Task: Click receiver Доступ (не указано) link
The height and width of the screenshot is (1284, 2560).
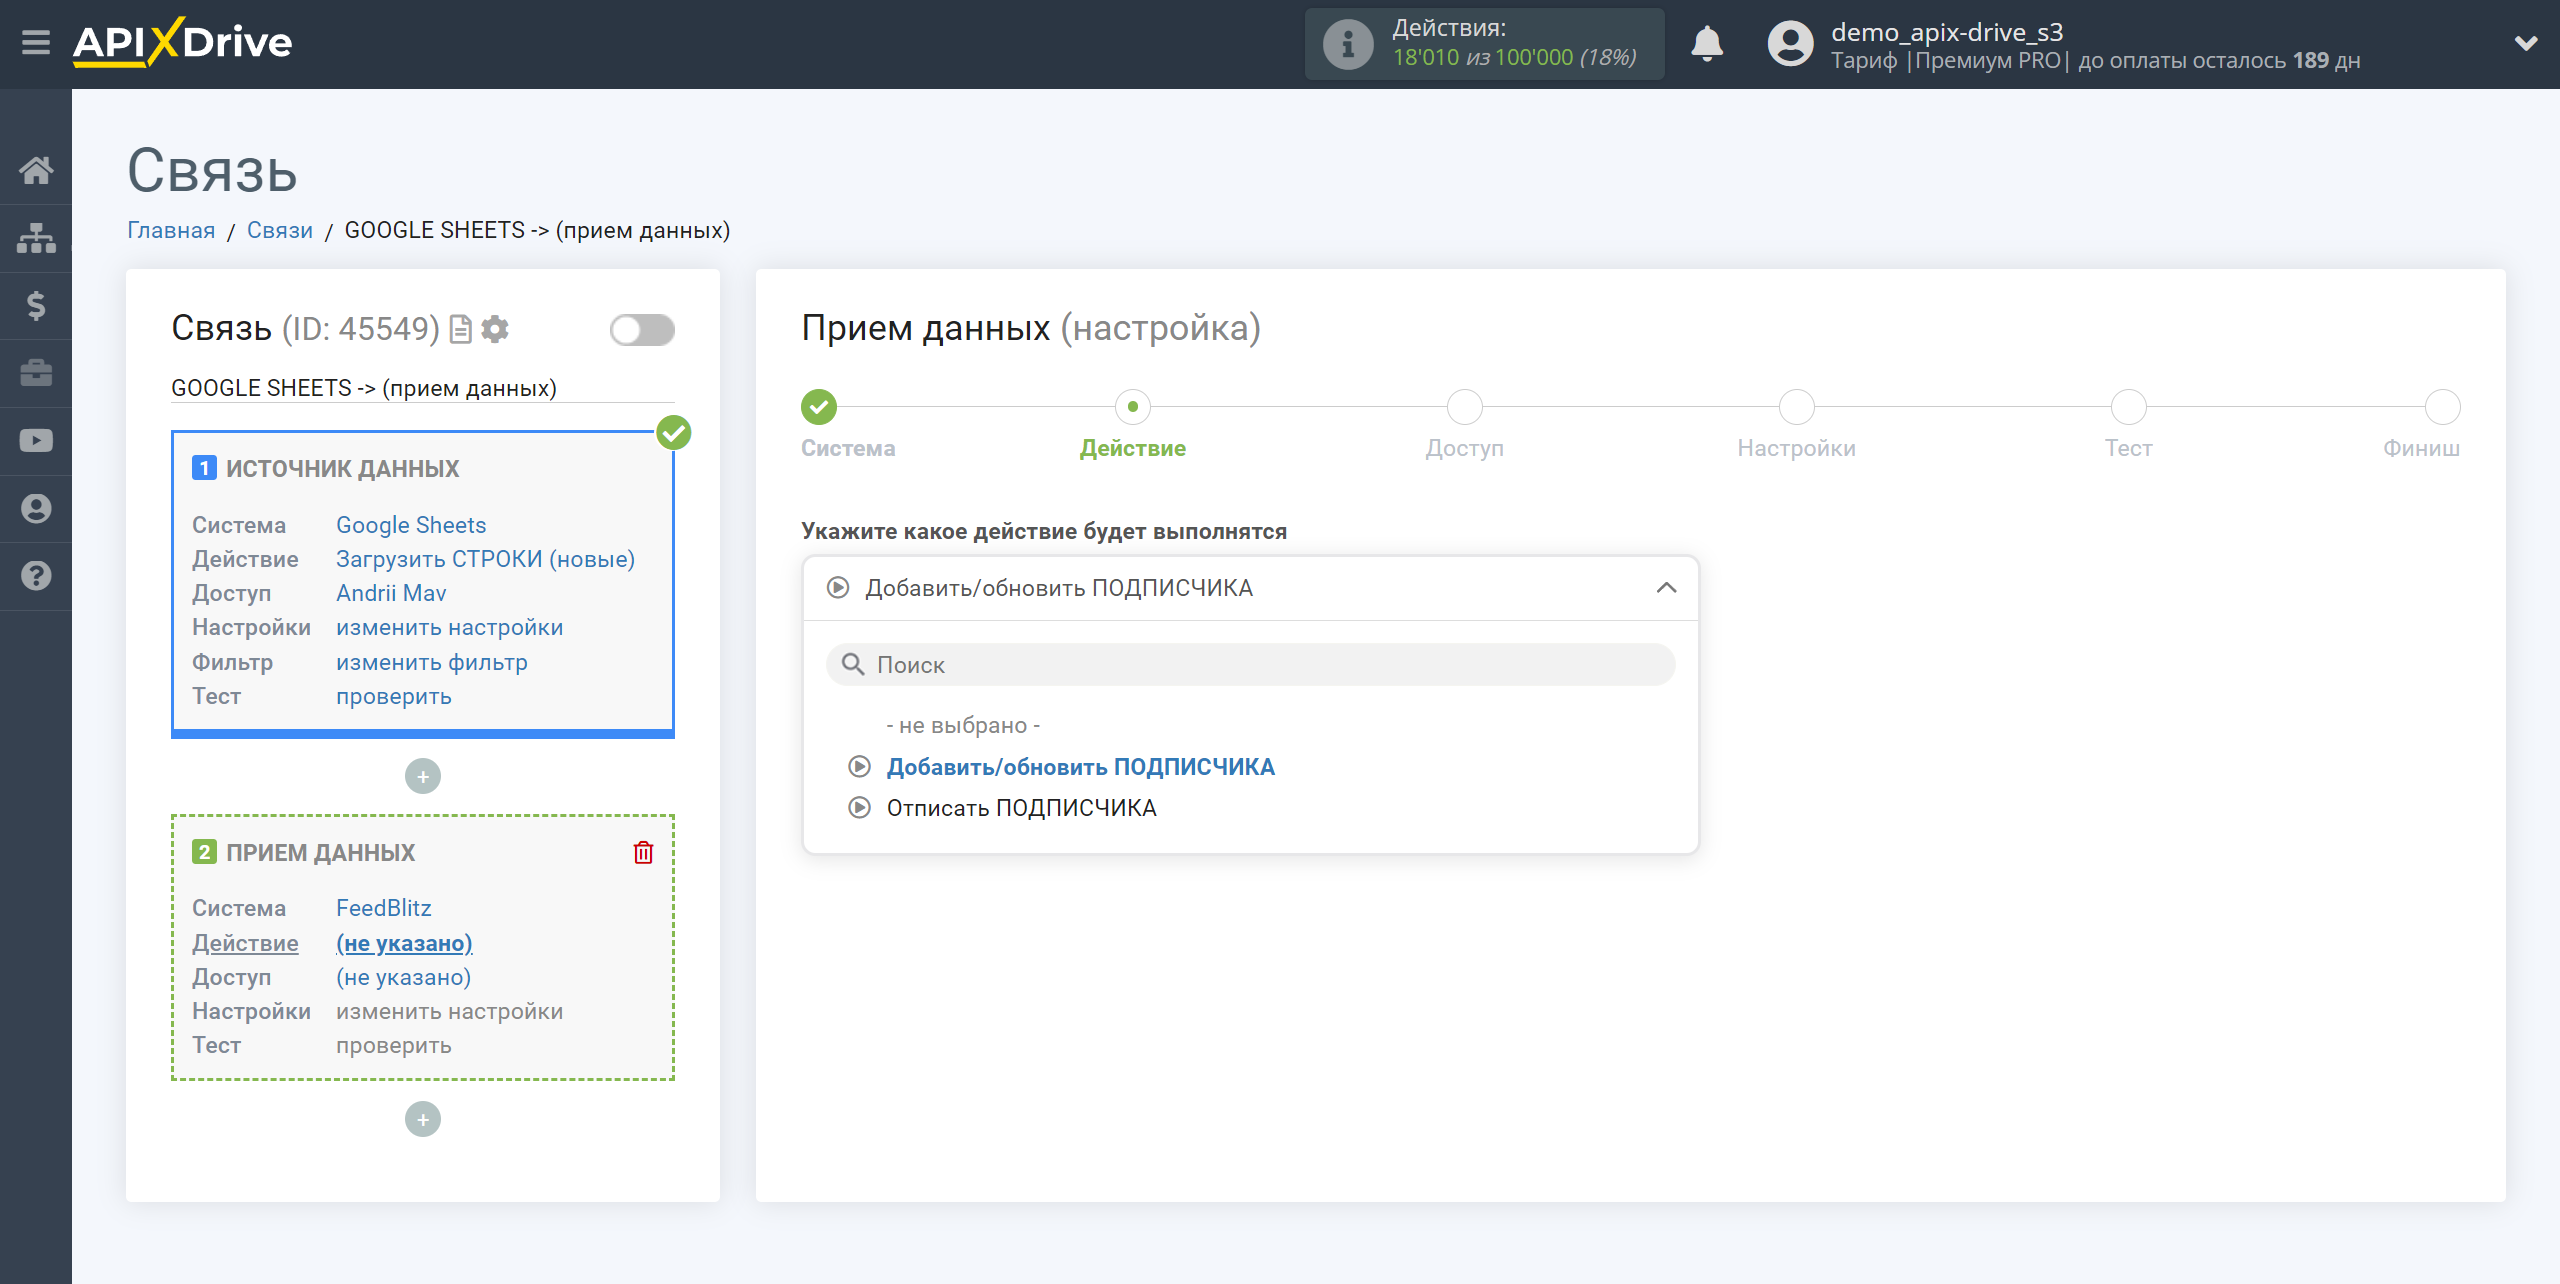Action: 403,977
